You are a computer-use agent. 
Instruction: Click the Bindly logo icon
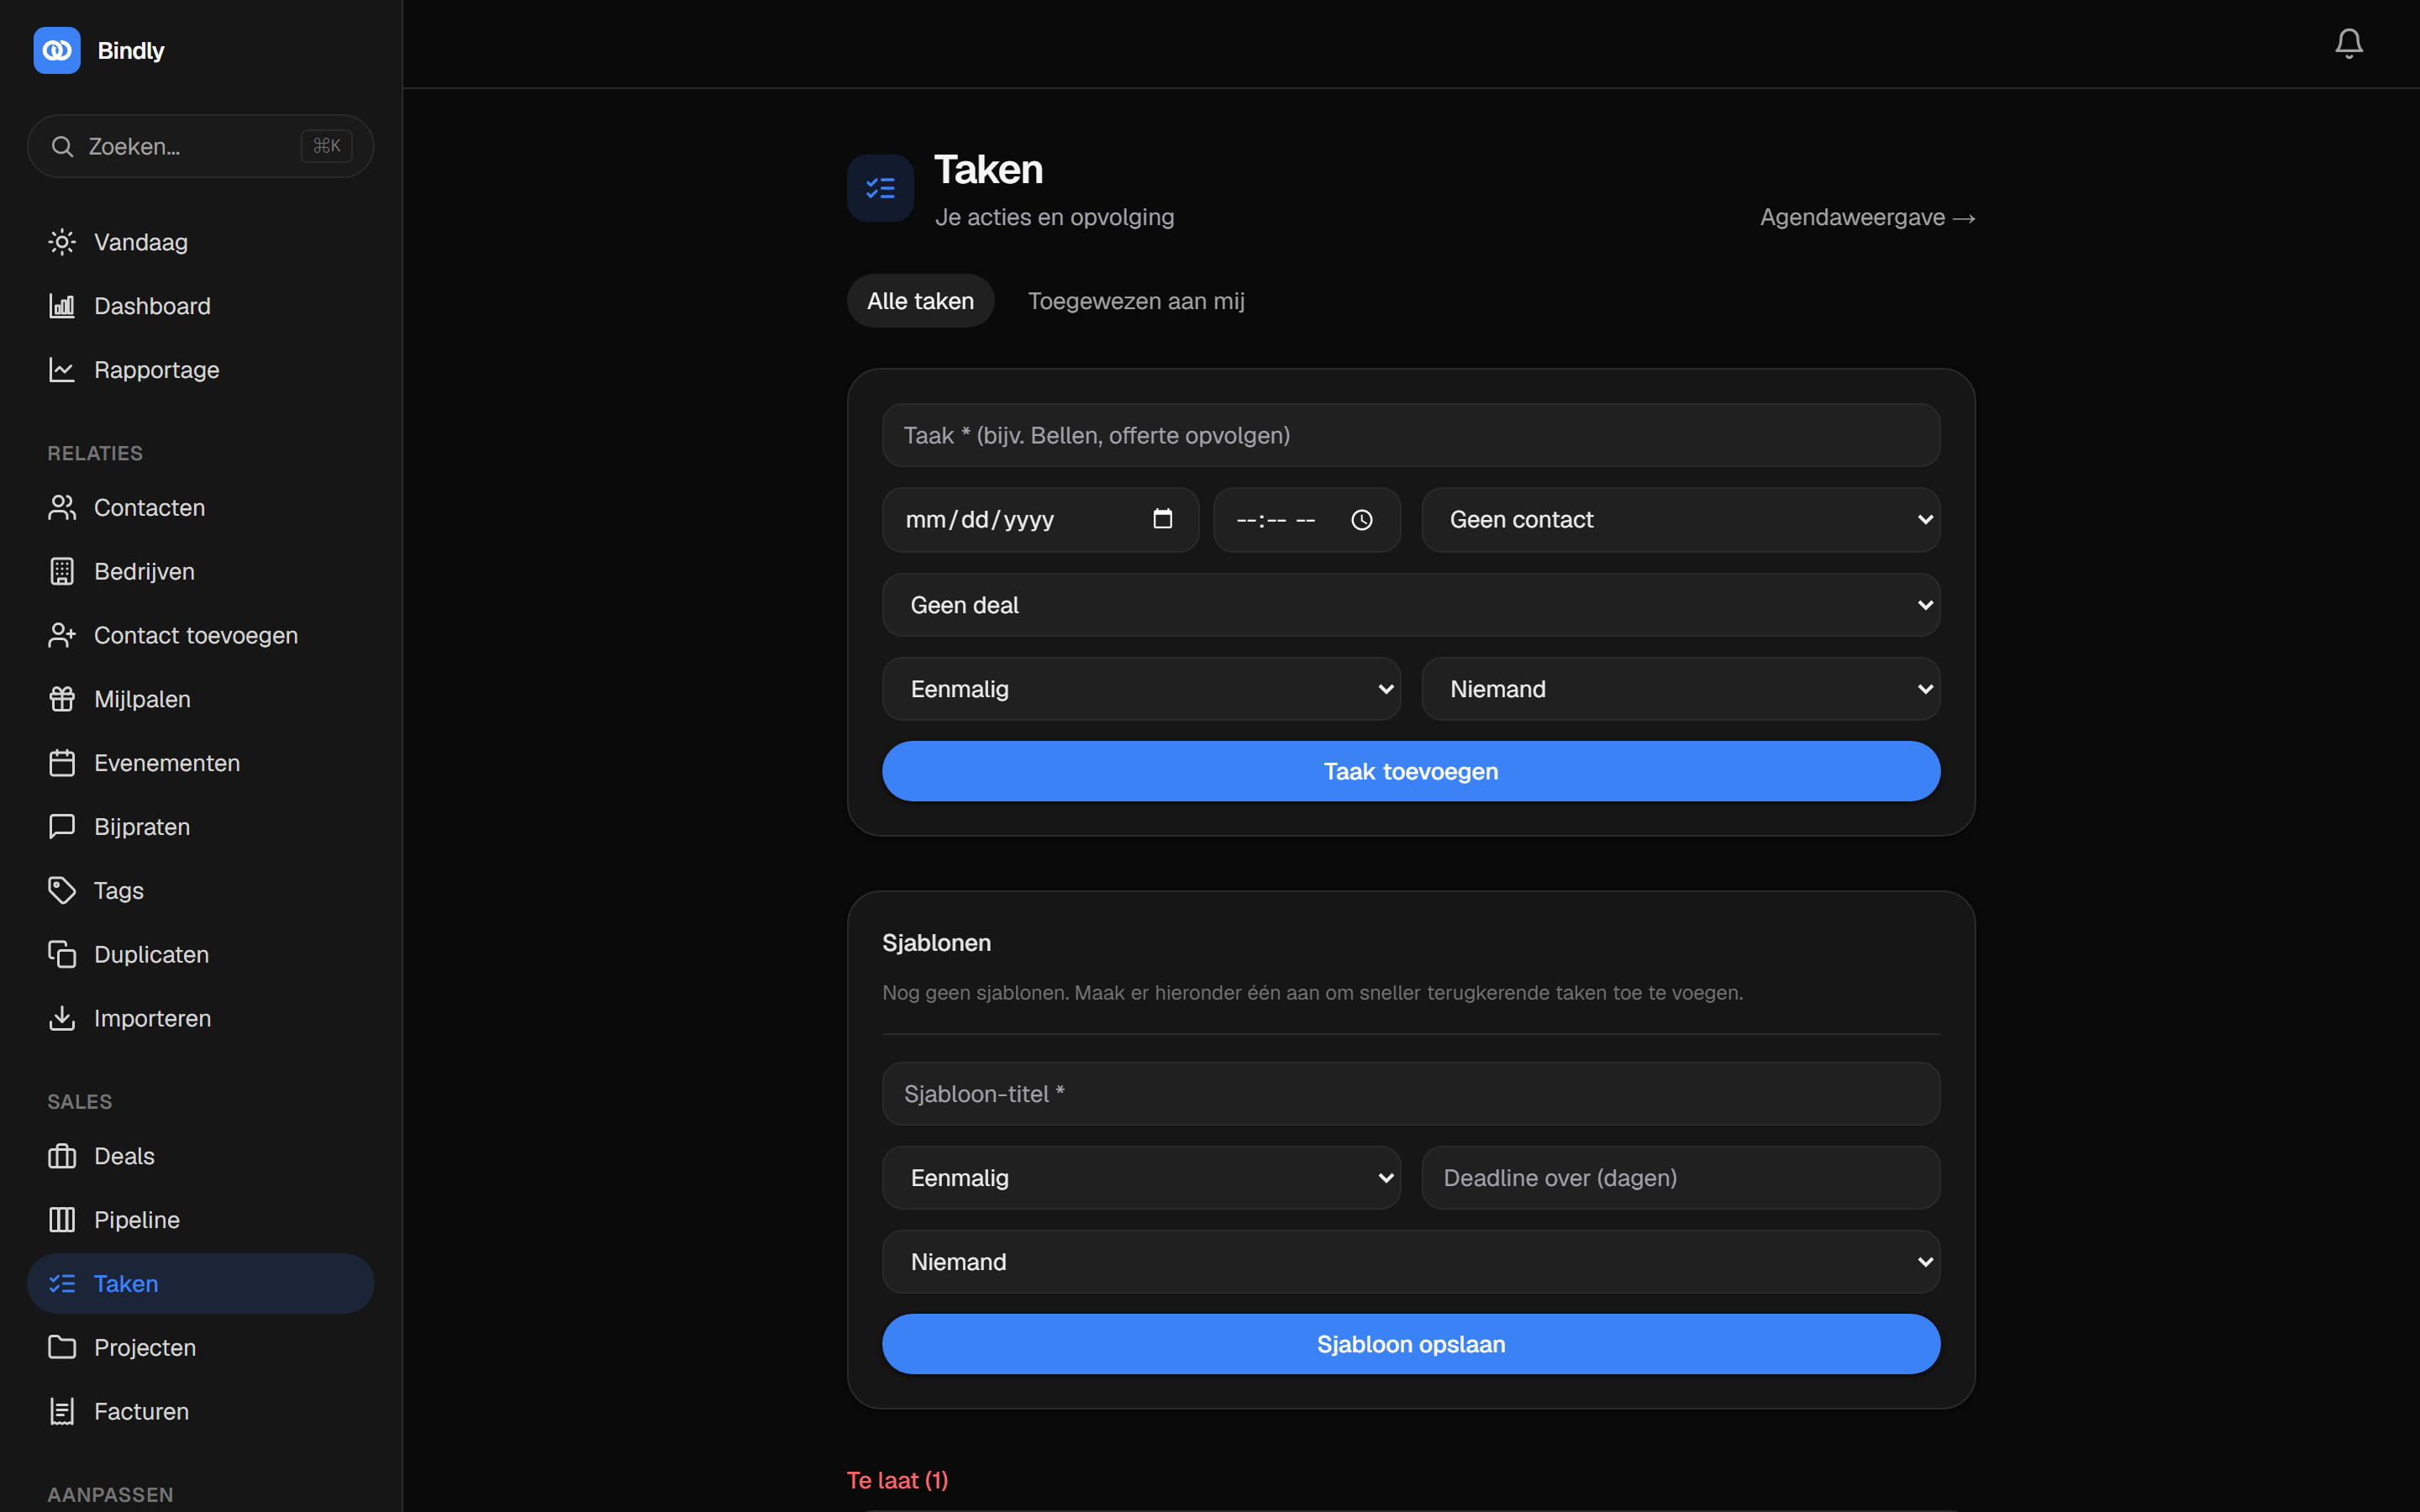[x=57, y=50]
